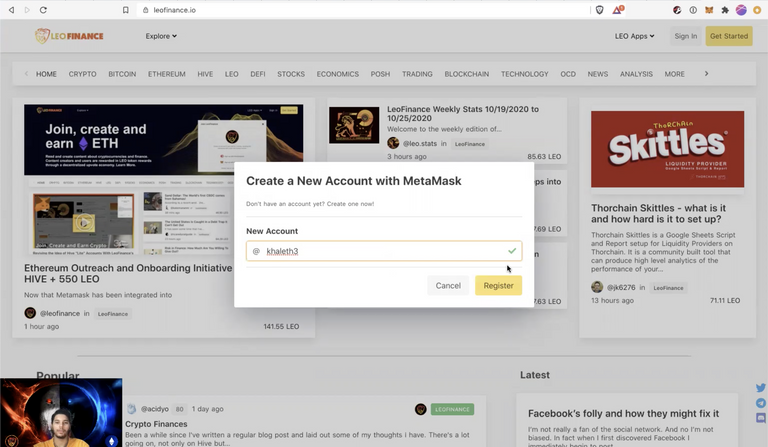Click the Discord chat icon

pos(761,418)
